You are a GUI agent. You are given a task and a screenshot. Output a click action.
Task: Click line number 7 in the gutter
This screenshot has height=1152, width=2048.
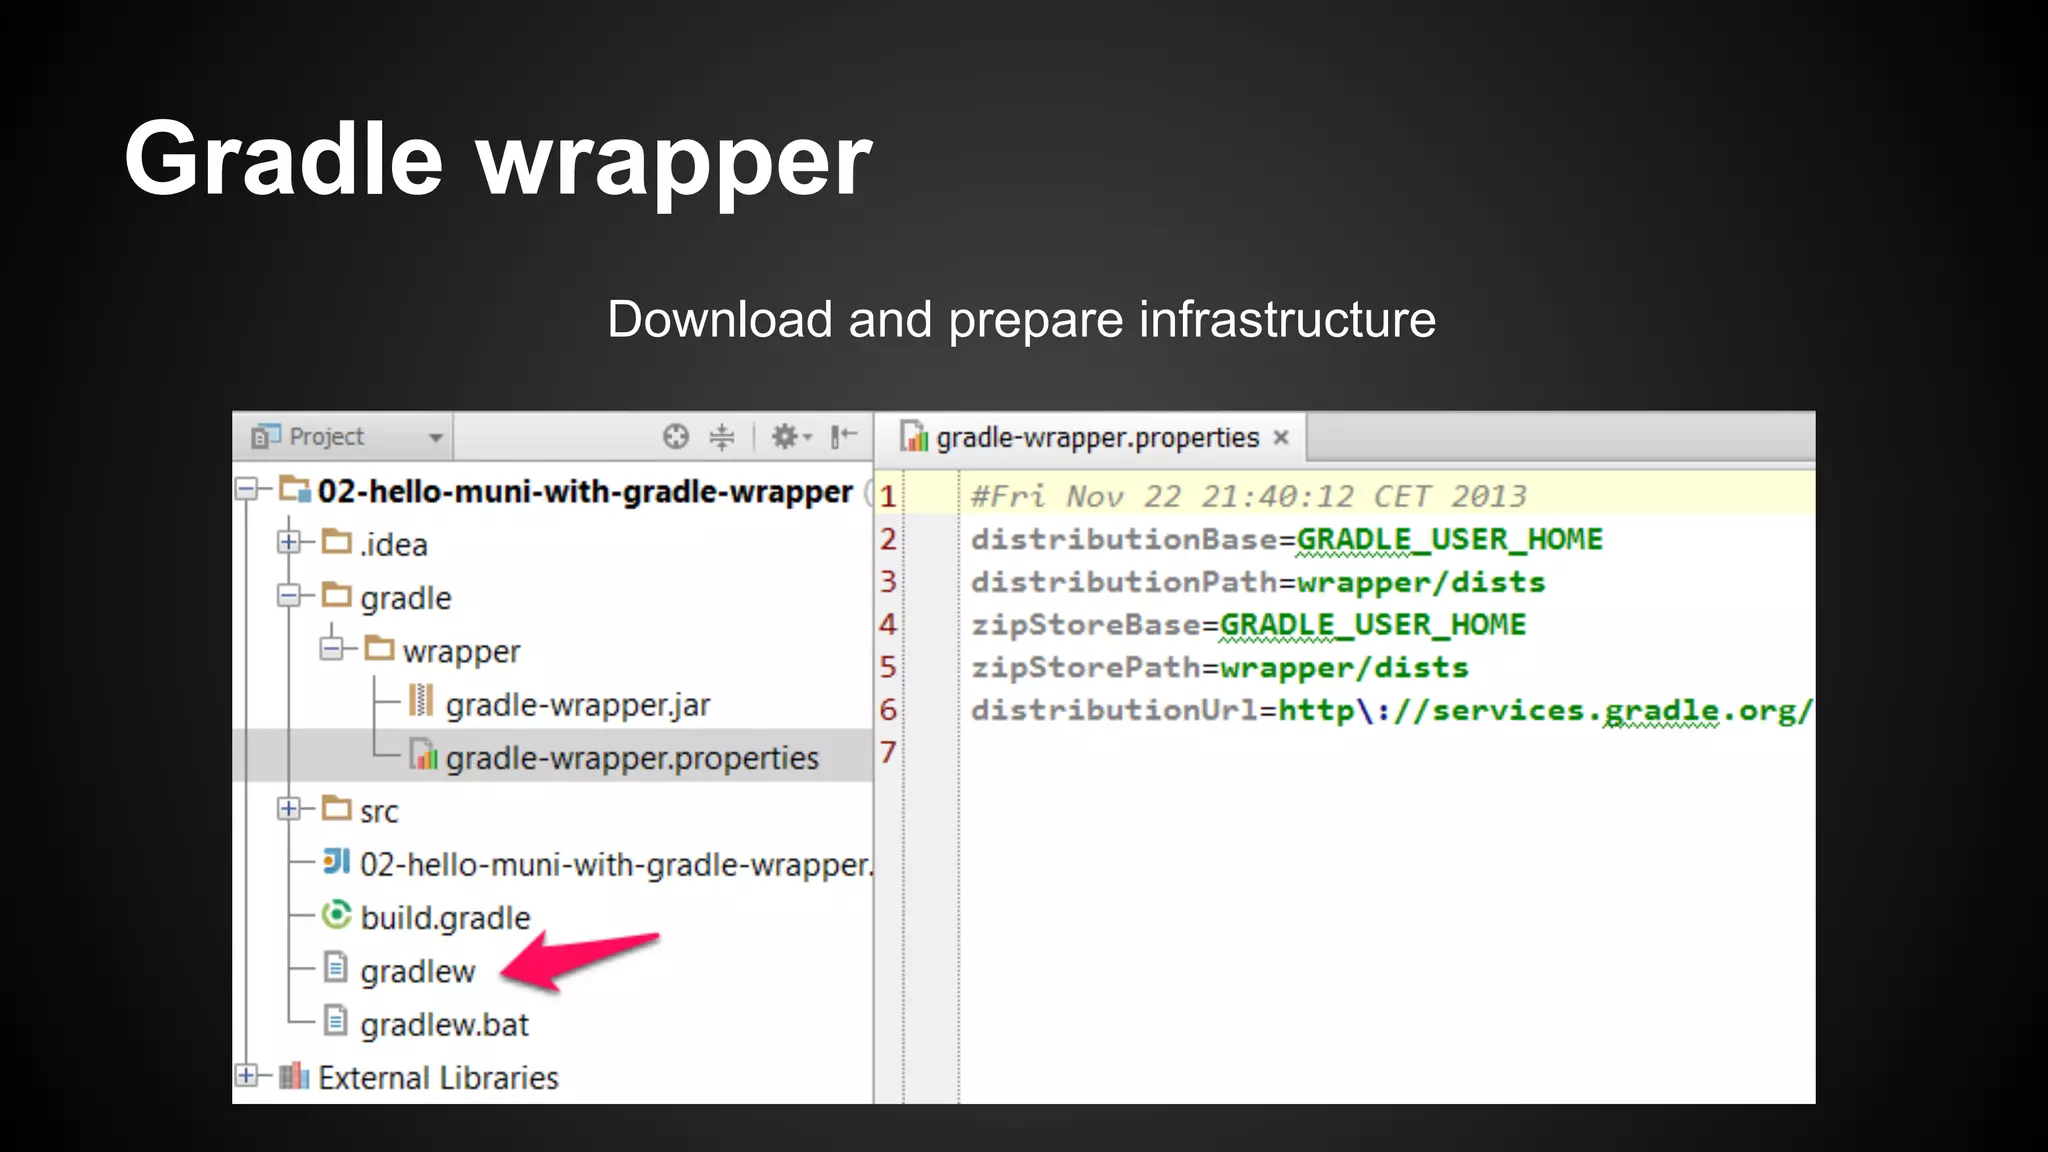click(887, 752)
